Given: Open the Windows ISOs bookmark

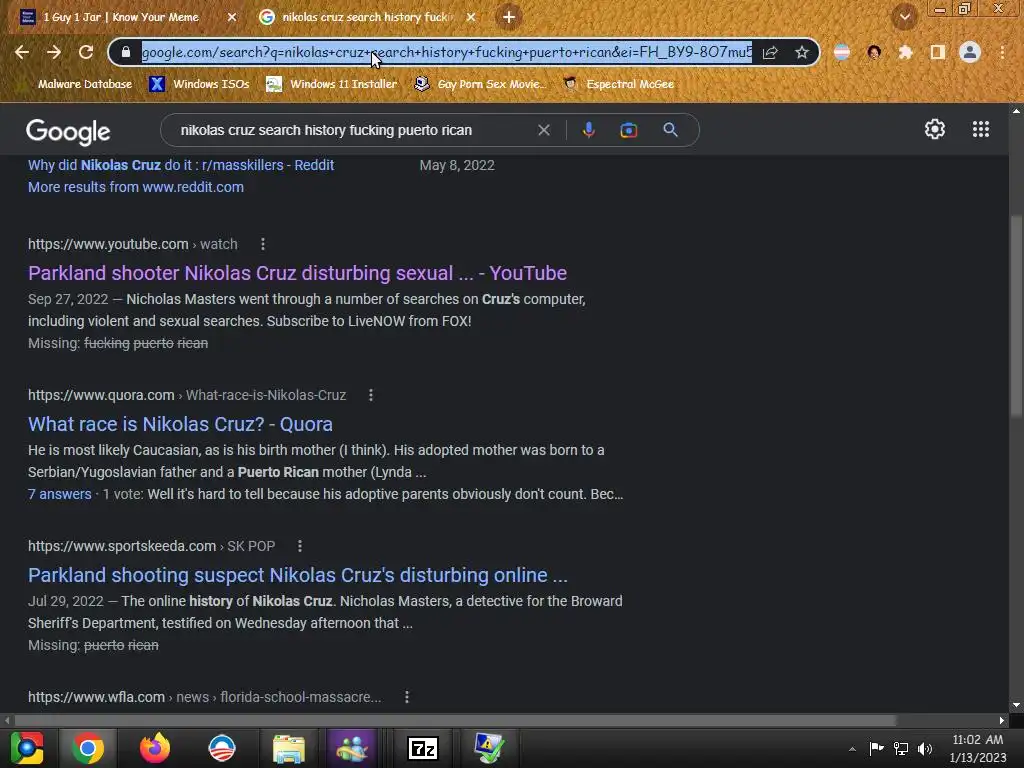Looking at the screenshot, I should click(199, 84).
